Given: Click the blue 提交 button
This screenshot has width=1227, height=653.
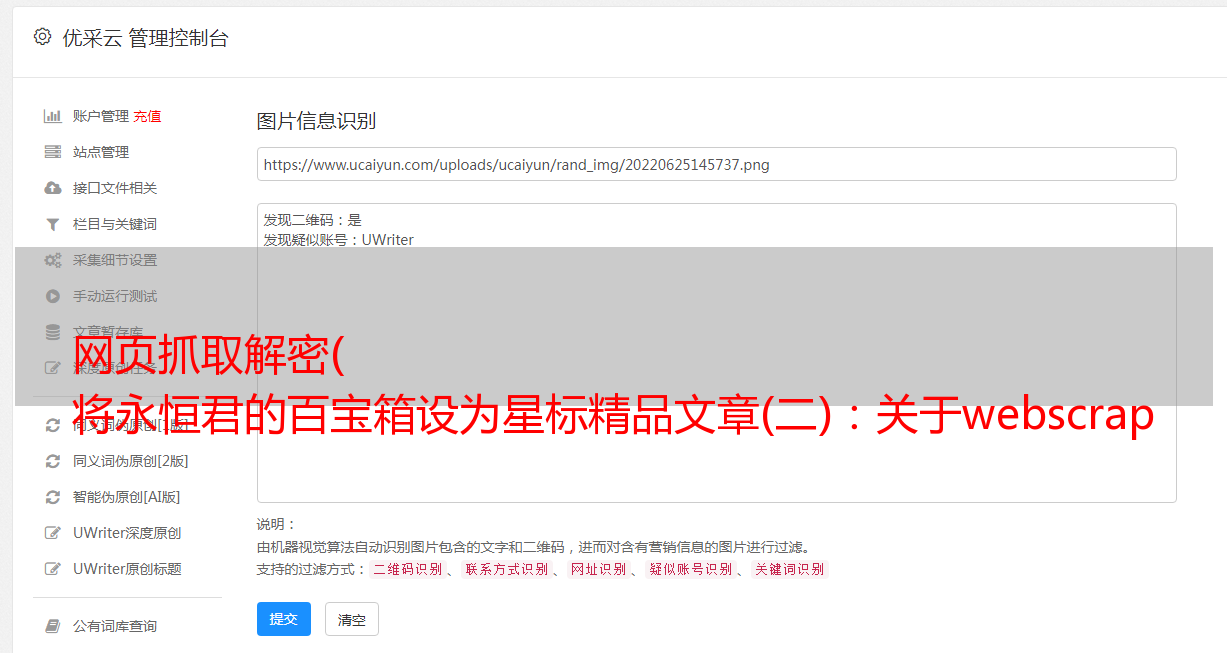Looking at the screenshot, I should (x=284, y=619).
